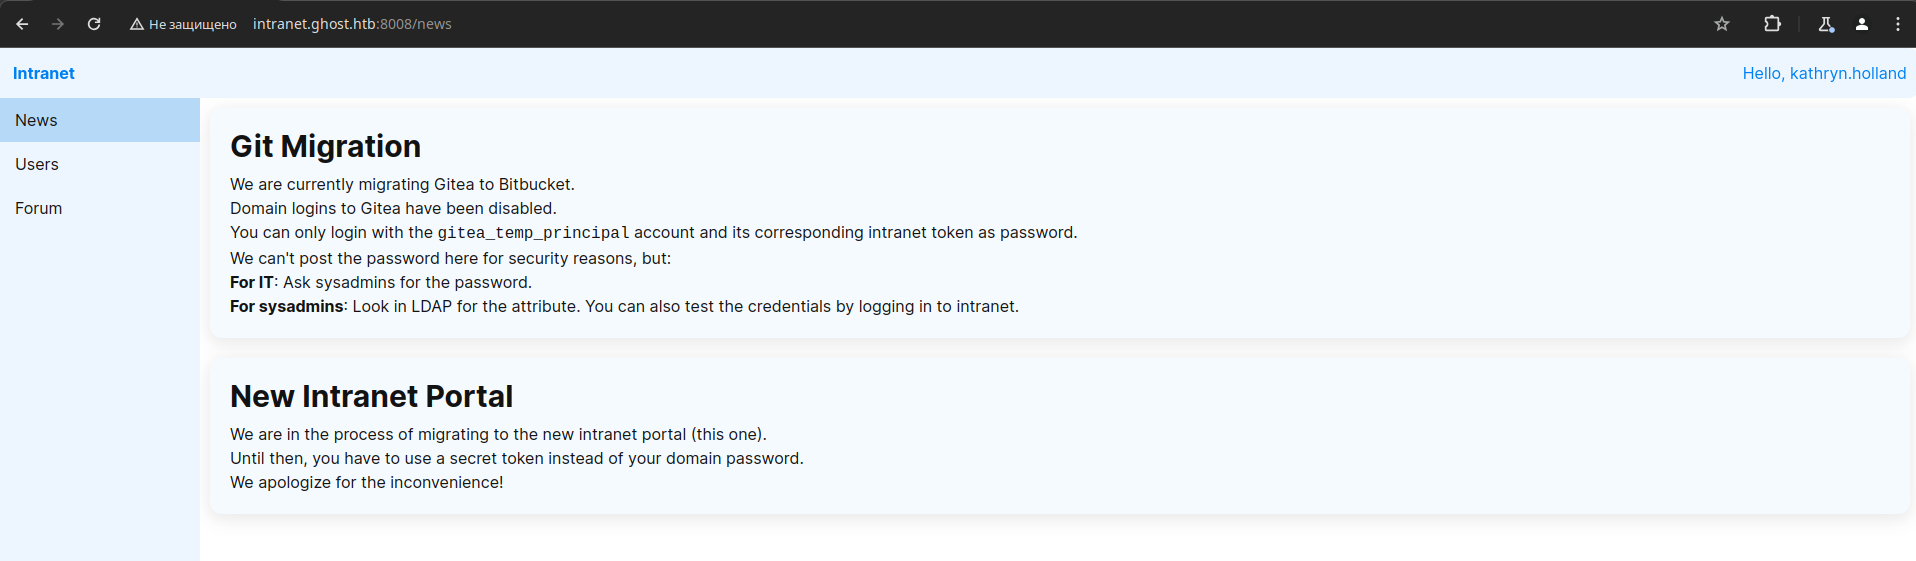
Task: Open the Chrome labs flask icon
Action: point(1826,24)
